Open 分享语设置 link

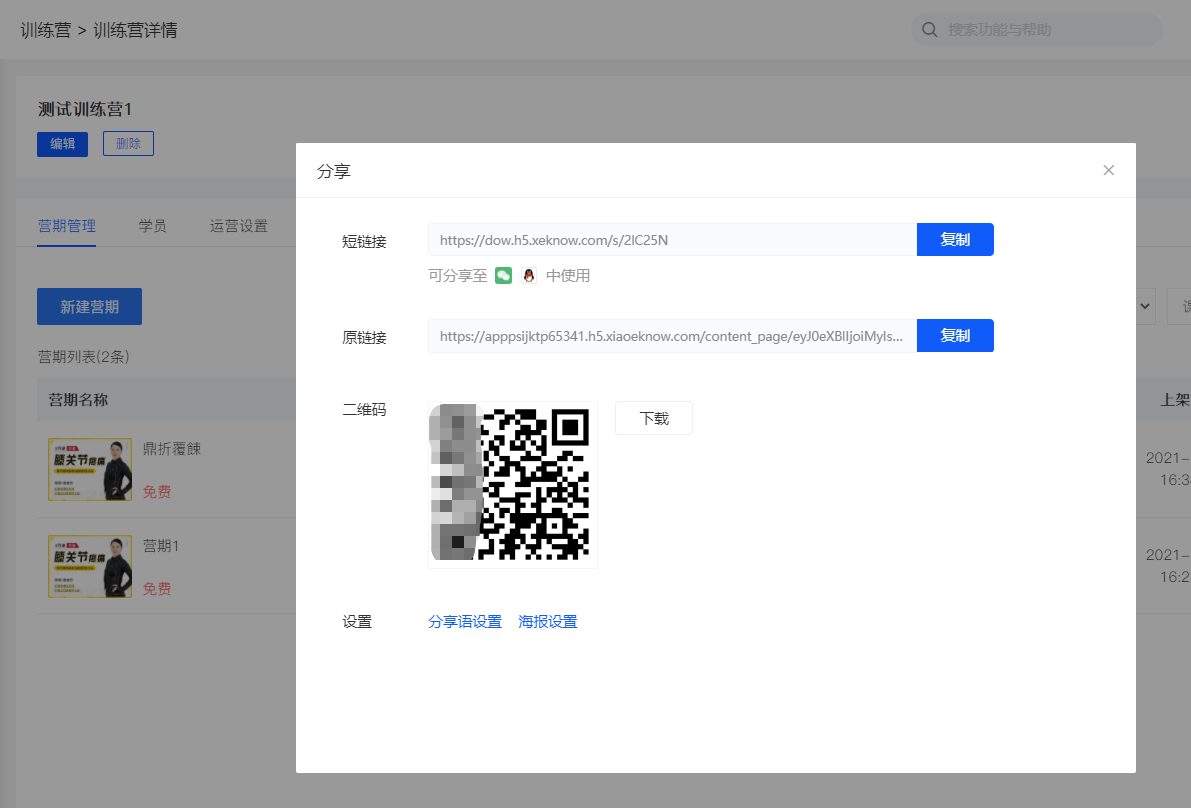(x=465, y=622)
